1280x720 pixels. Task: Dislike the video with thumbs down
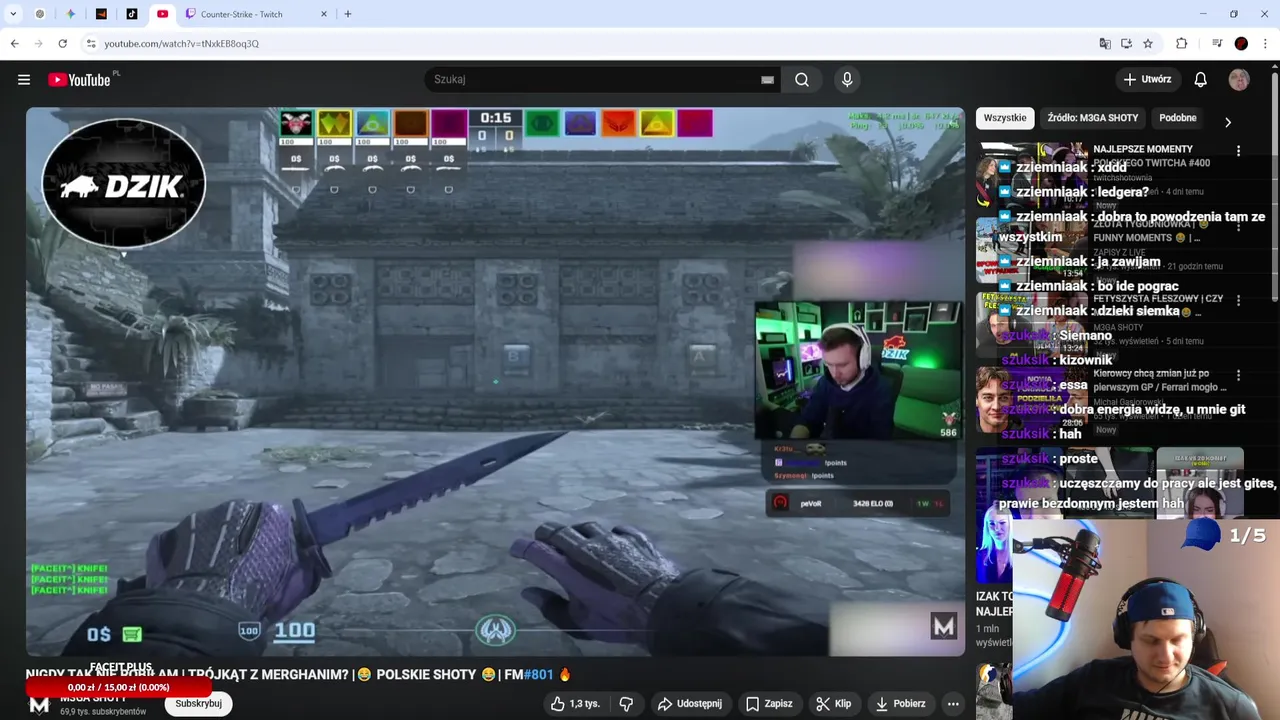click(x=626, y=704)
